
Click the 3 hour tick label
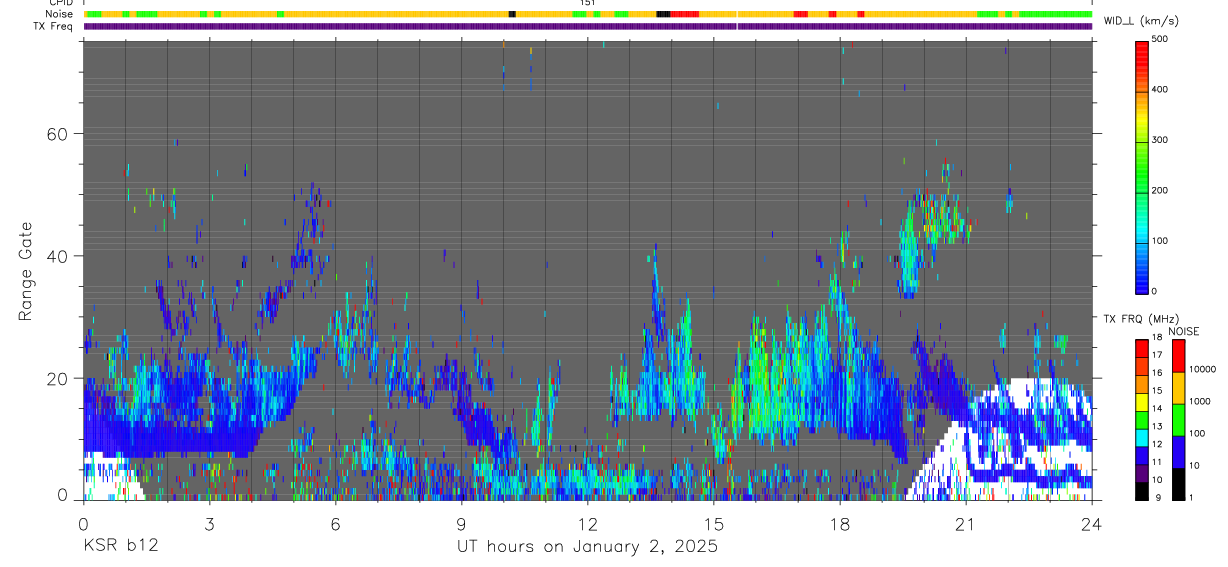pyautogui.click(x=209, y=524)
